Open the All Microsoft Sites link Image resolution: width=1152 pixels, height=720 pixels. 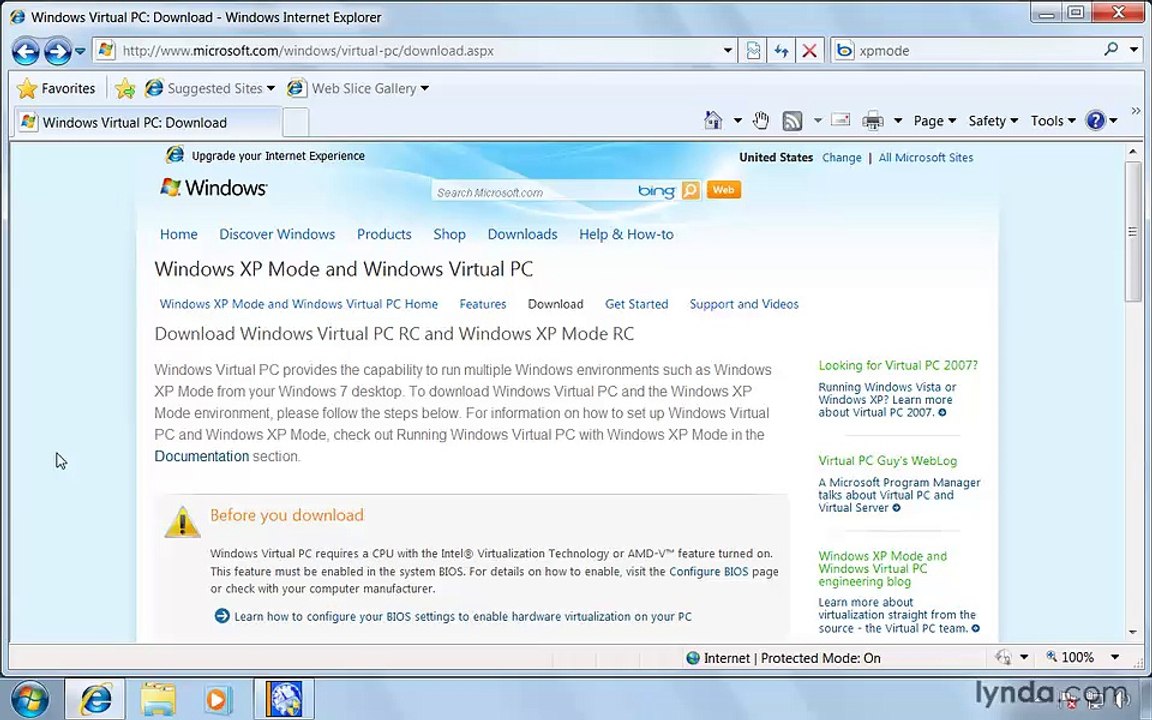(926, 157)
